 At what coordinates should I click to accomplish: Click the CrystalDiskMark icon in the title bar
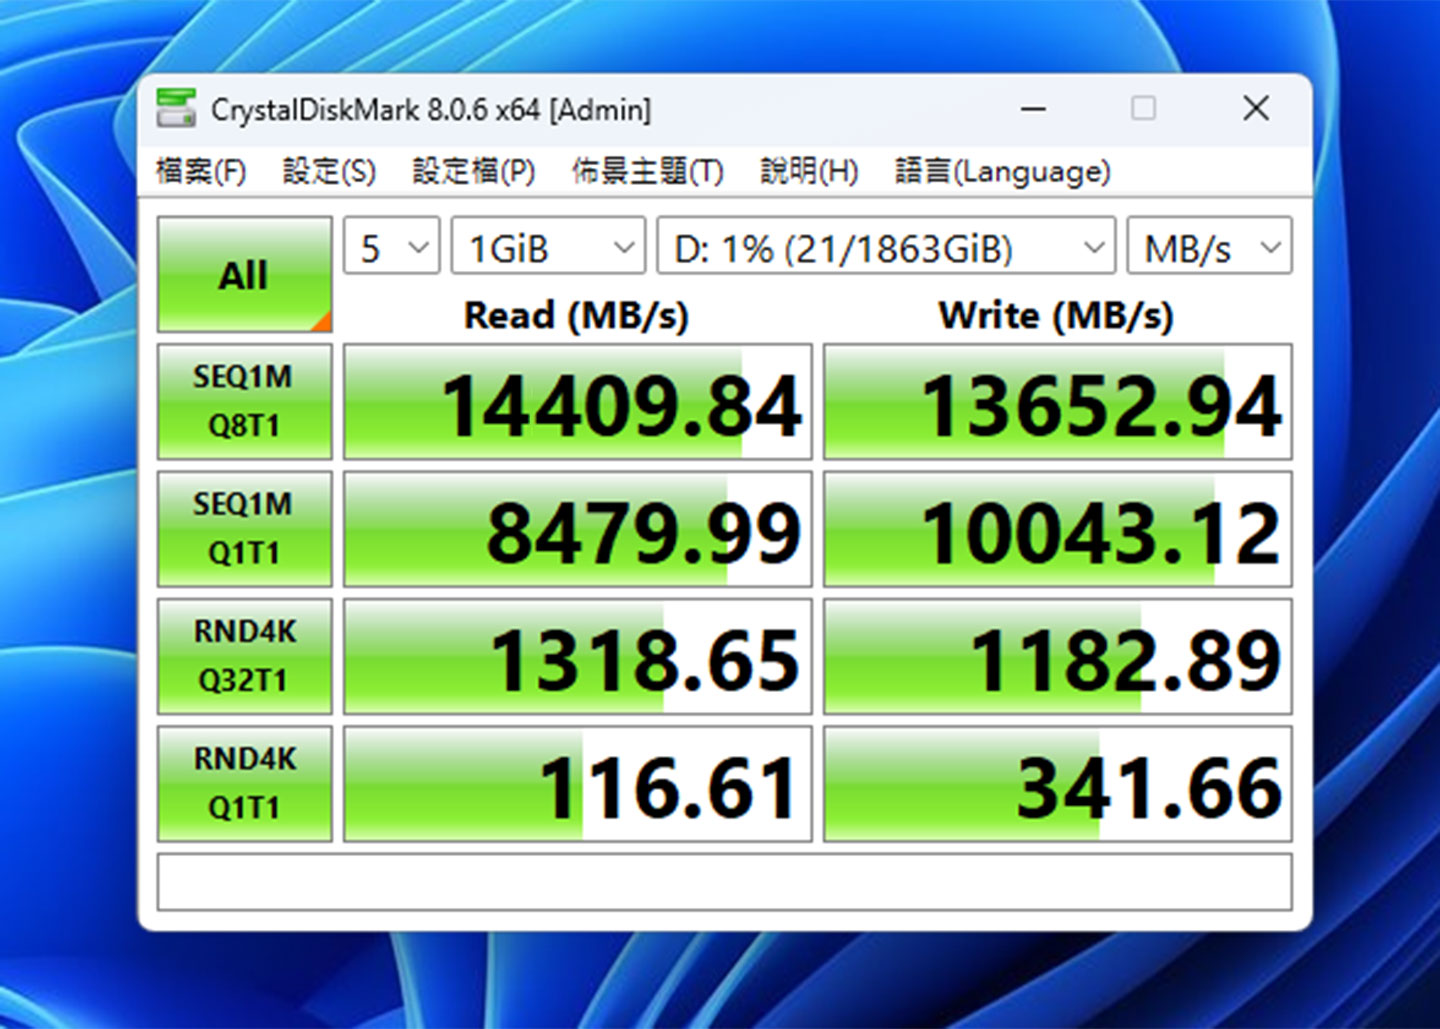pyautogui.click(x=179, y=107)
